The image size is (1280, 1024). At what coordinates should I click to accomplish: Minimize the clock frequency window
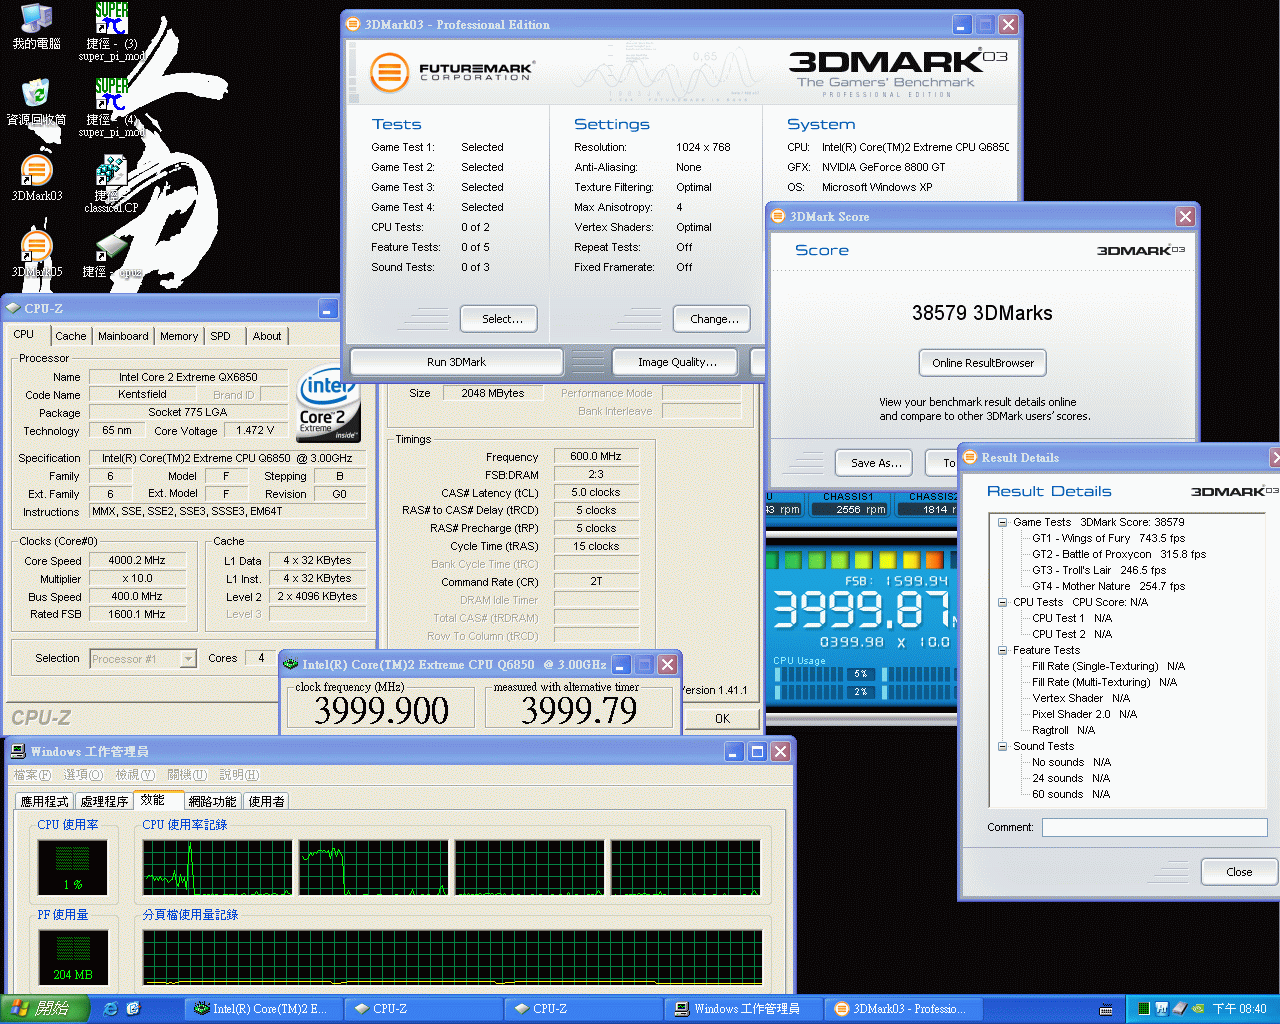click(621, 664)
